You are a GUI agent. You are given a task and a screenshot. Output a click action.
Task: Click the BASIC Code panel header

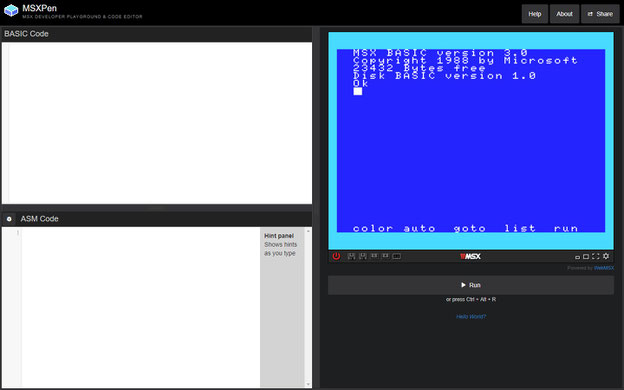click(157, 34)
